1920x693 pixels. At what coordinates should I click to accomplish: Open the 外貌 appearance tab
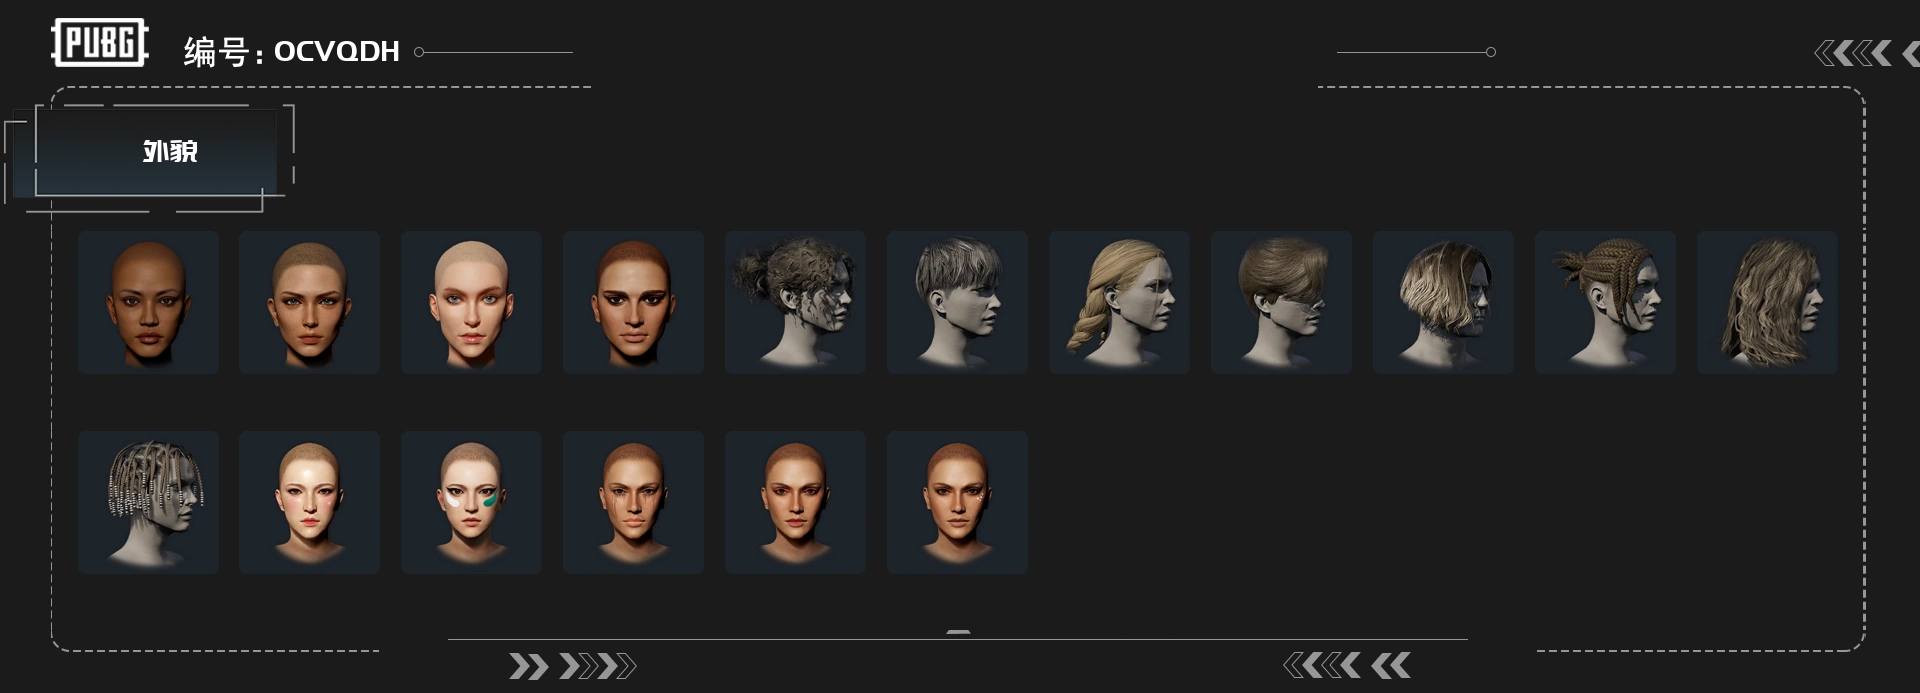[x=156, y=152]
